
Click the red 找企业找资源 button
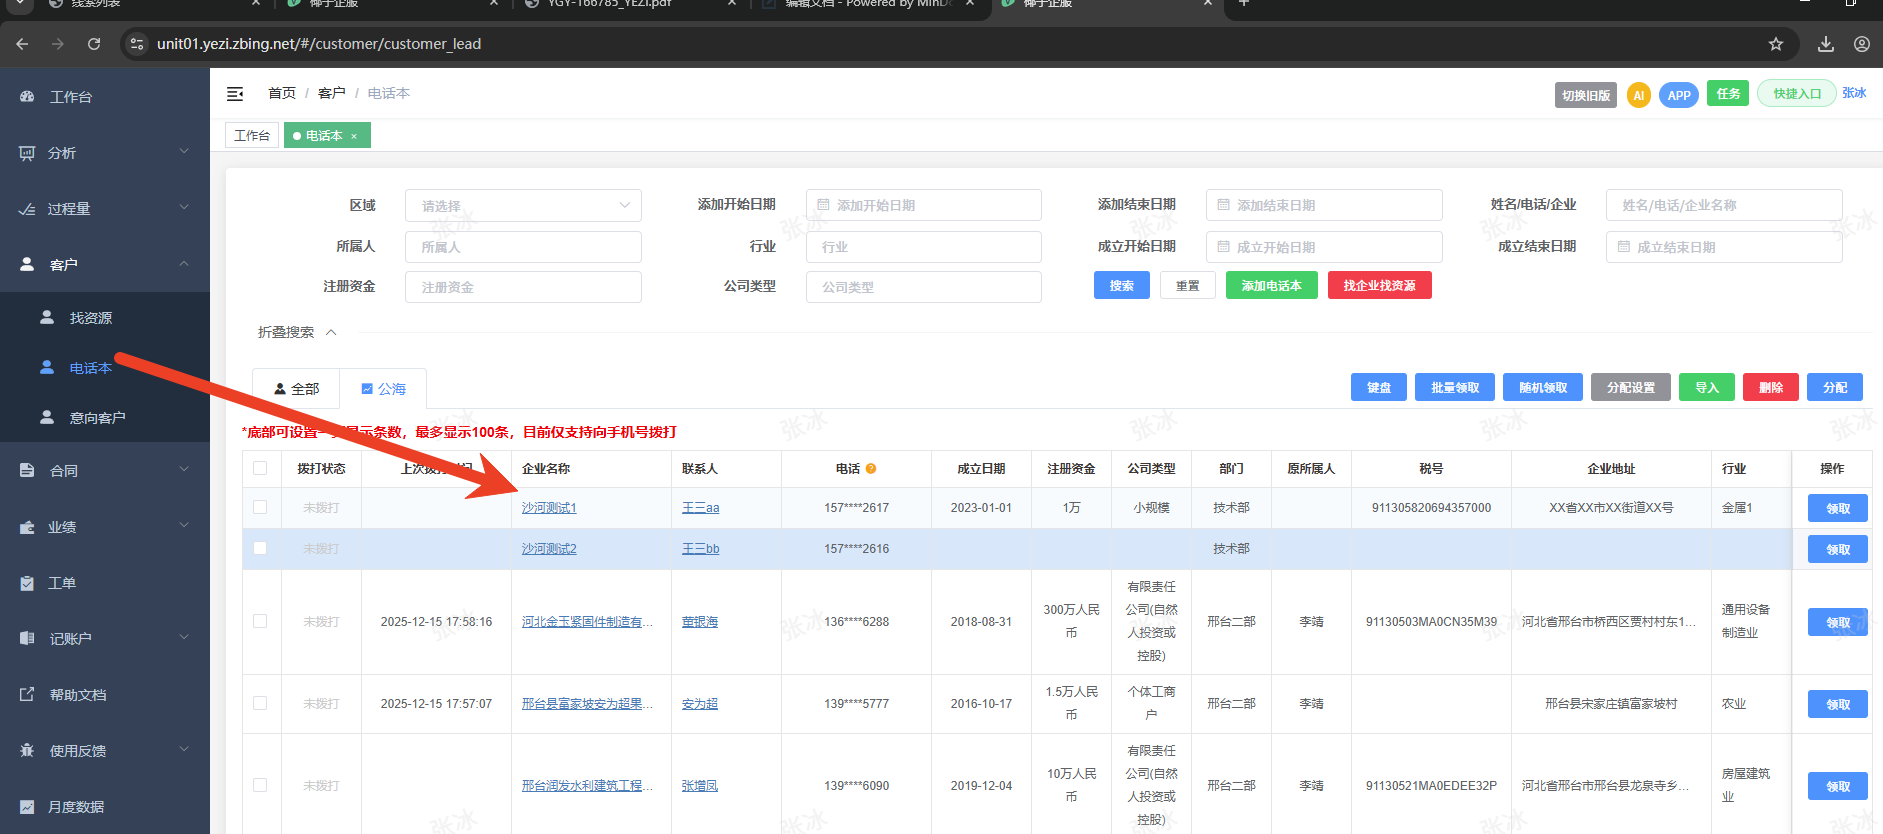[1380, 285]
